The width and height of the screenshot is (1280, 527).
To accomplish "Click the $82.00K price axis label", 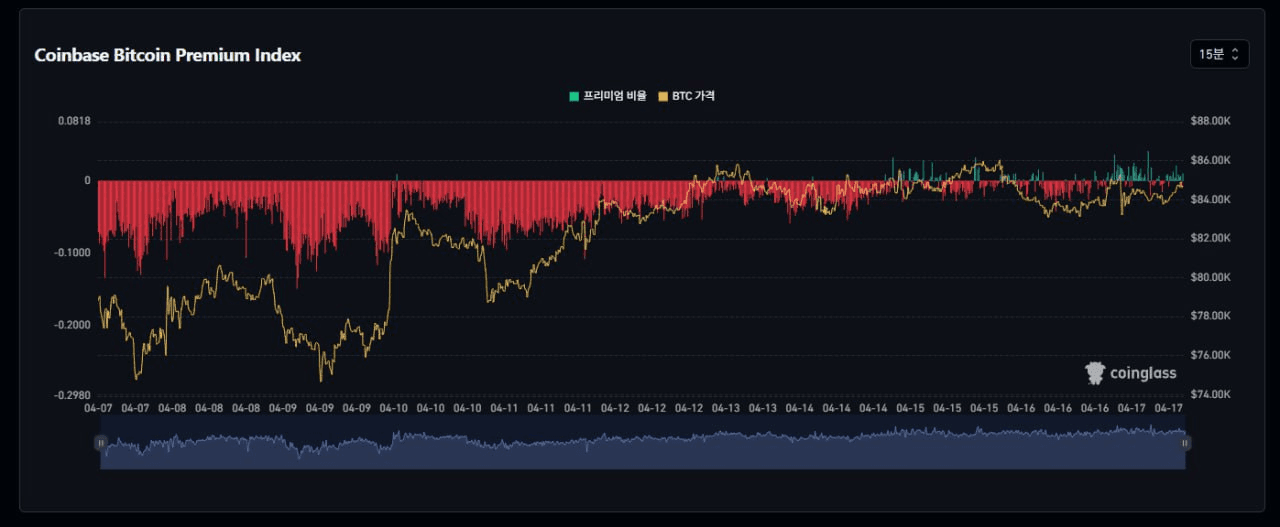I will click(1209, 238).
